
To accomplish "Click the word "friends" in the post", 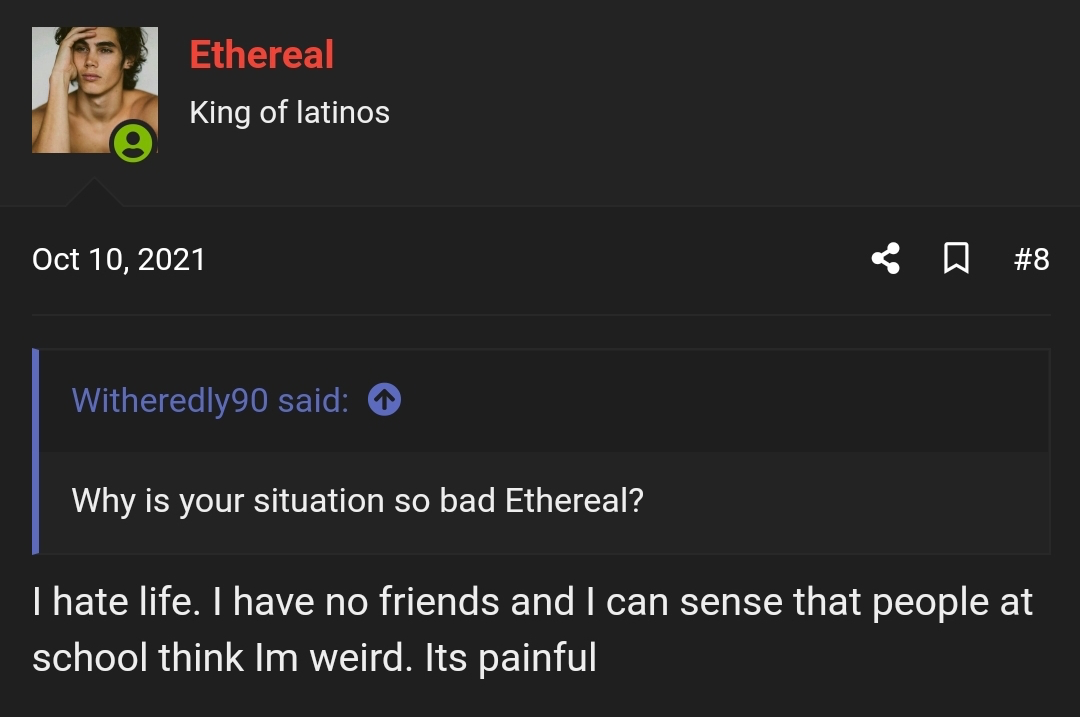I will pos(440,602).
